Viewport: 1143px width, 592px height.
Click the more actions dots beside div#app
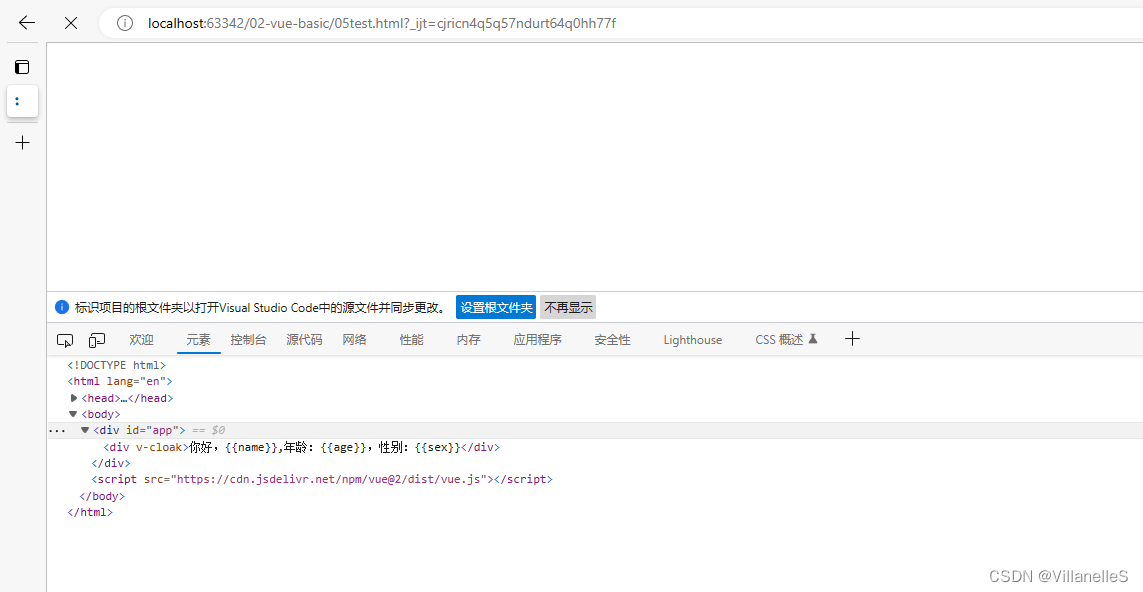pos(57,430)
